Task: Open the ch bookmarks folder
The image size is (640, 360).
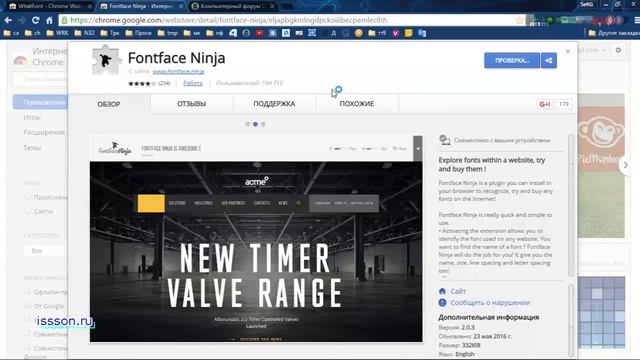Action: point(33,33)
